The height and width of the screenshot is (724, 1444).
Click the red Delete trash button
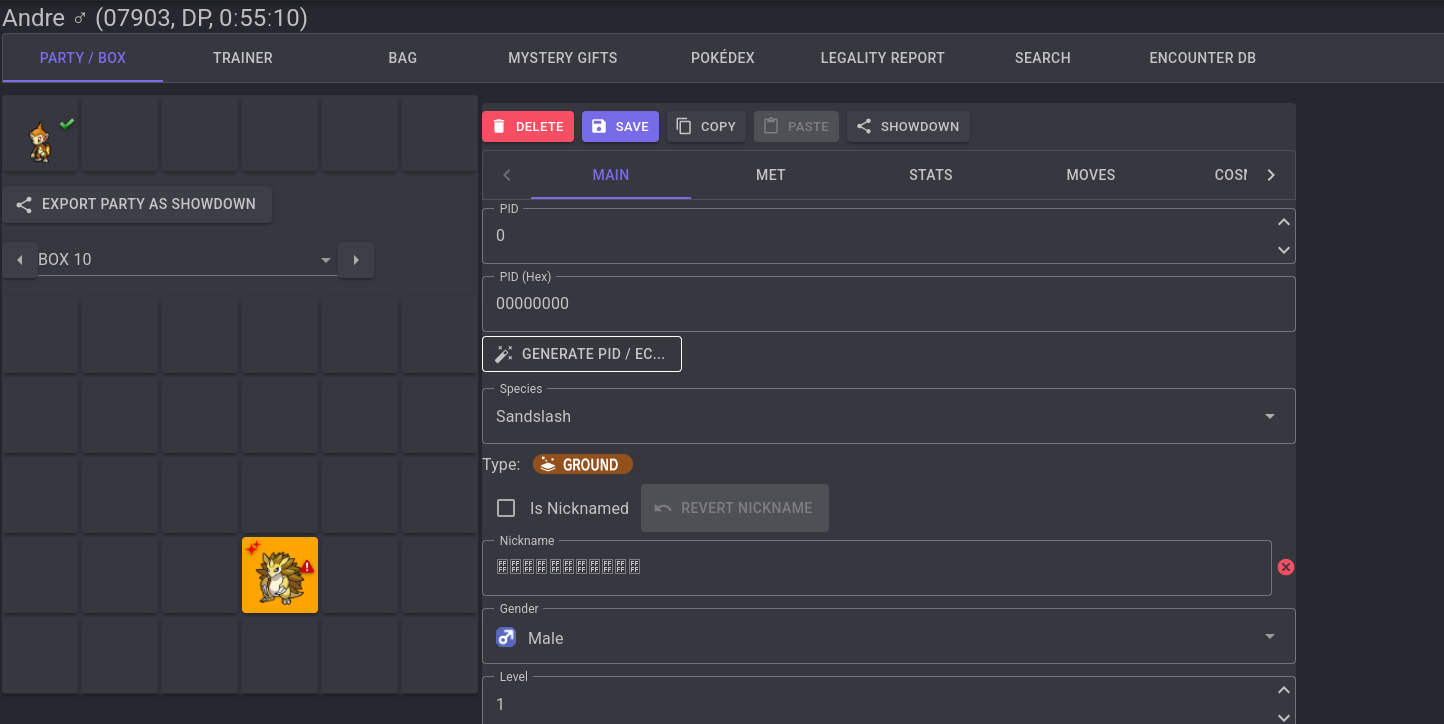click(527, 127)
